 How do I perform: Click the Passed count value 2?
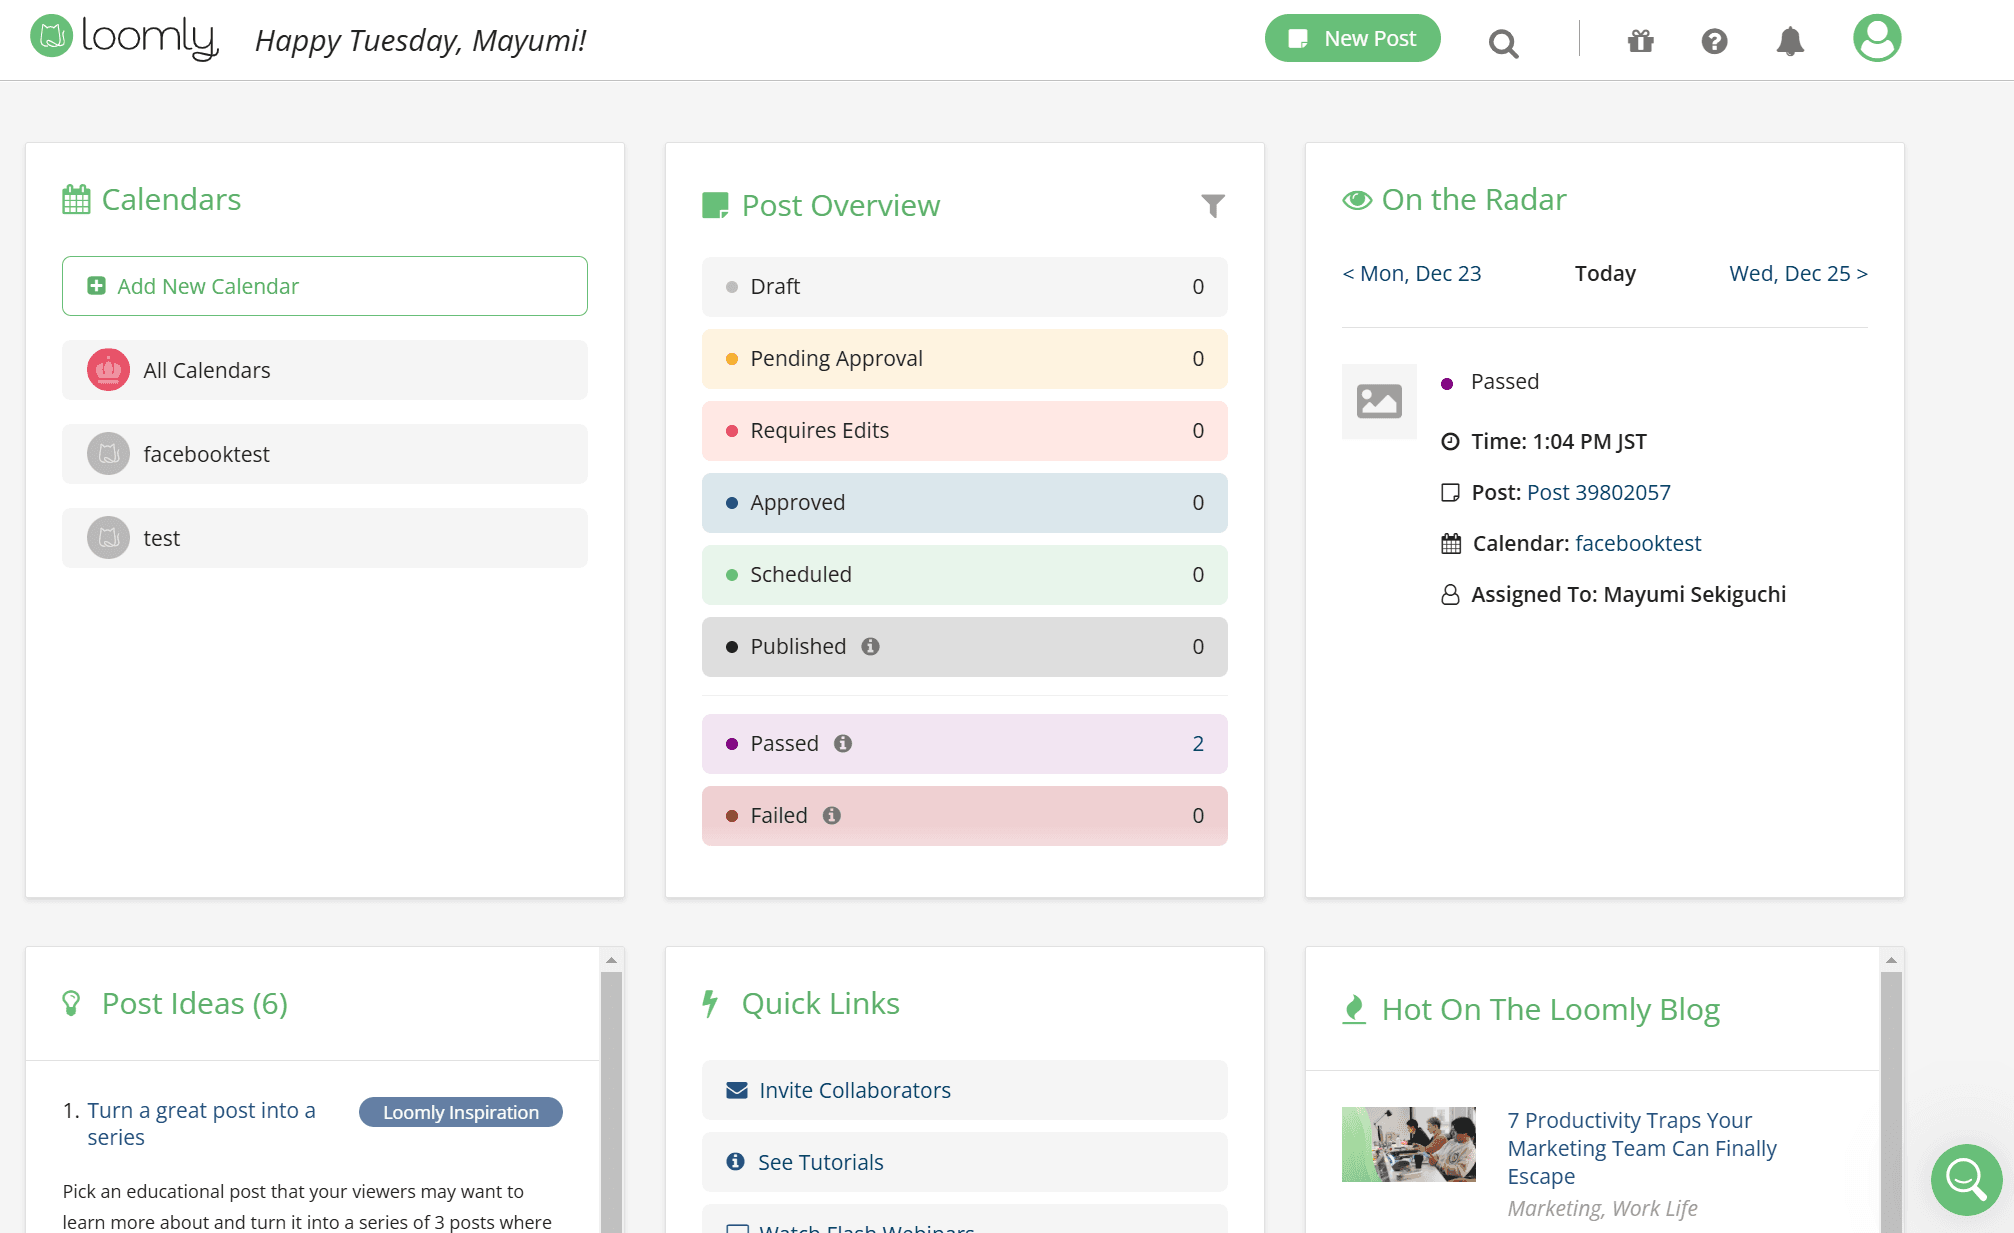pos(1198,743)
